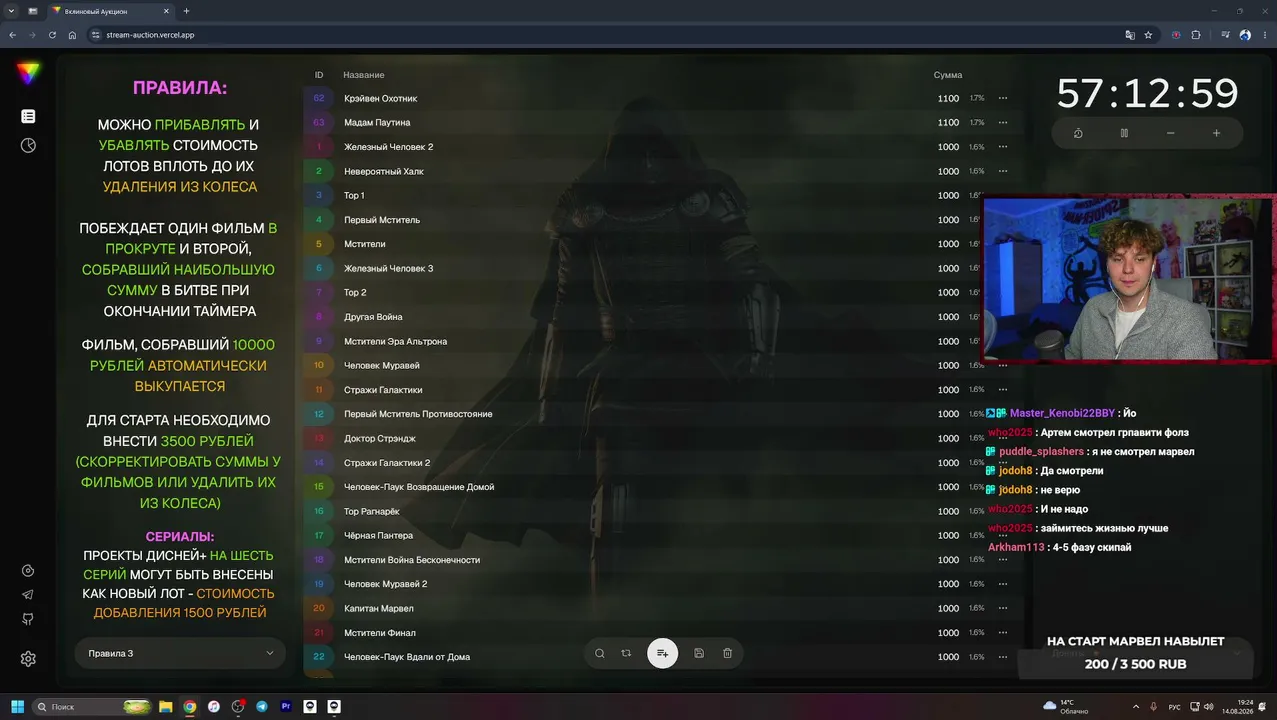This screenshot has width=1277, height=720.
Task: Pause the auction timer
Action: tap(1124, 133)
